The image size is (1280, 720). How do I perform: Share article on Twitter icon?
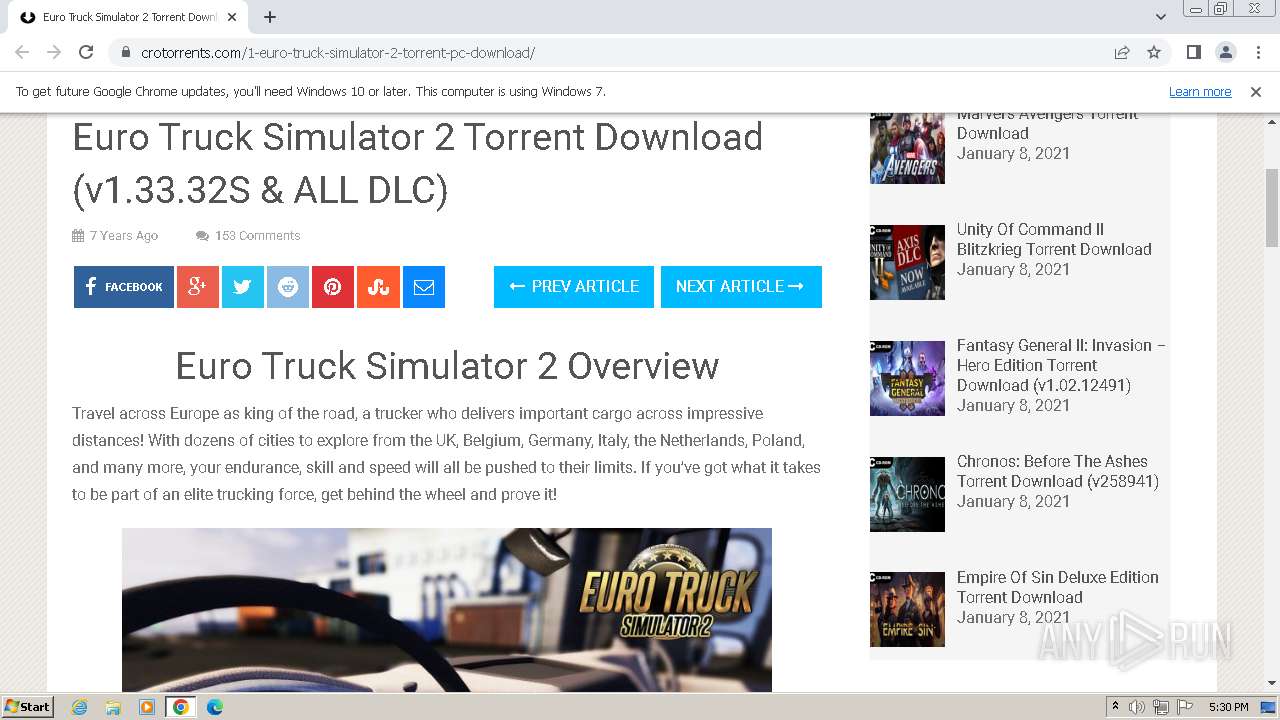[243, 287]
